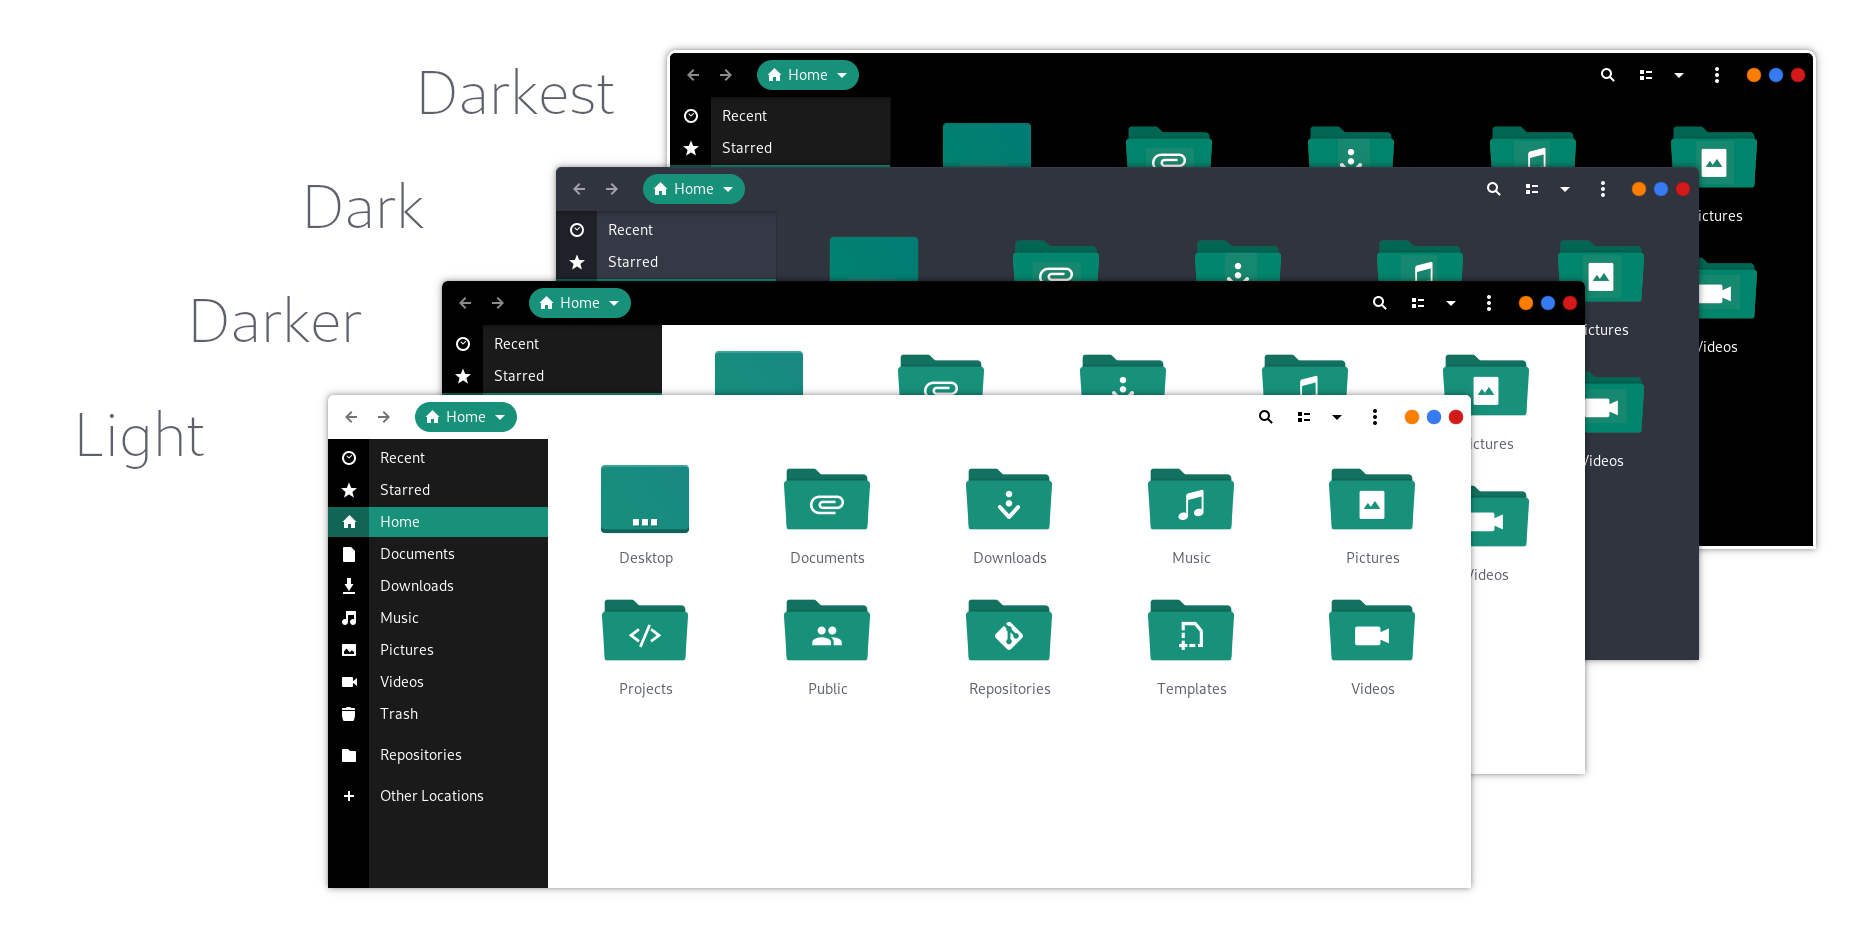
Task: Click the Recent clock icon in Light sidebar
Action: point(349,458)
